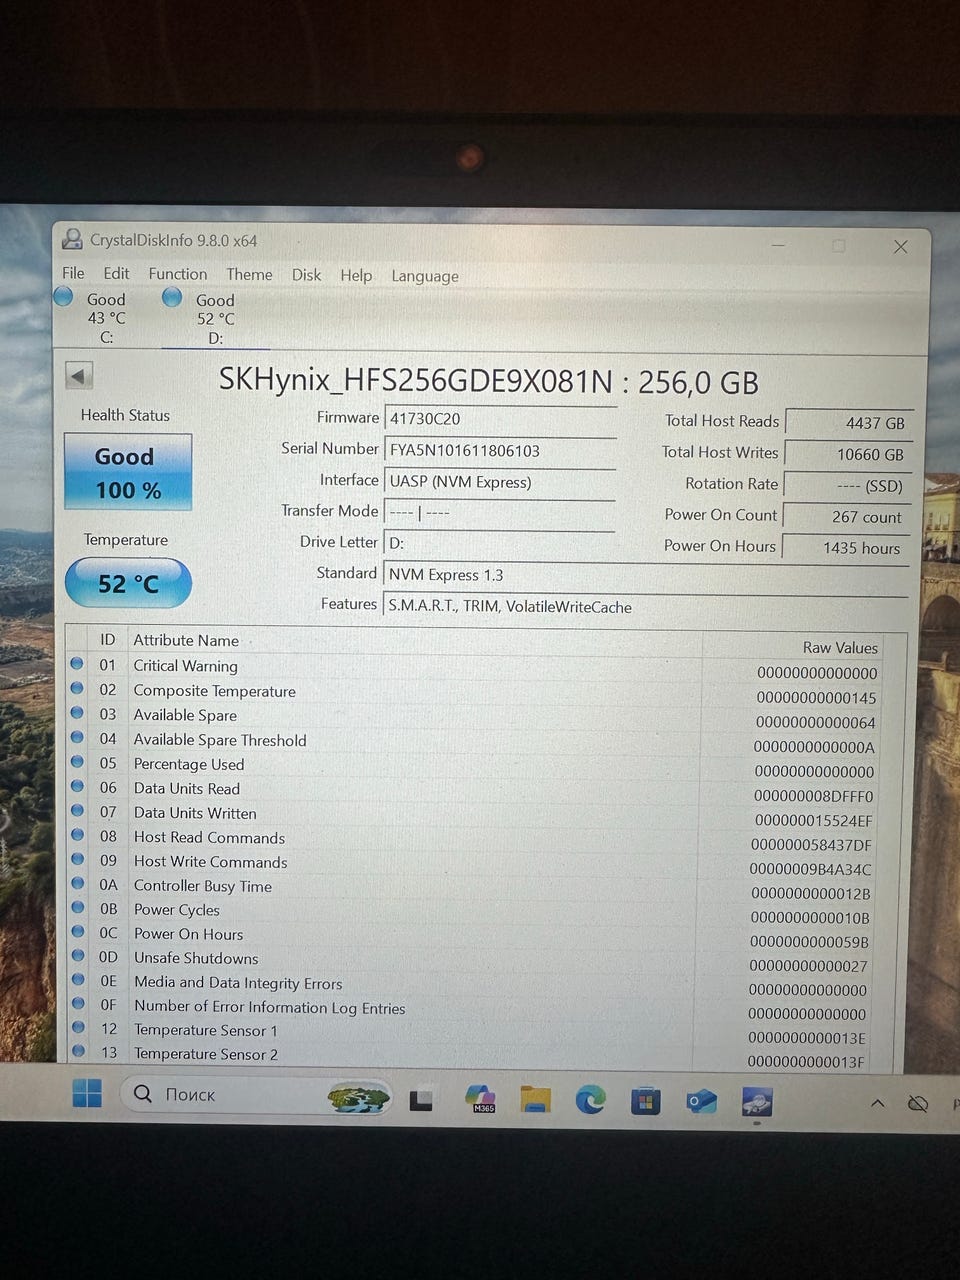
Task: Open the Theme menu
Action: (x=249, y=274)
